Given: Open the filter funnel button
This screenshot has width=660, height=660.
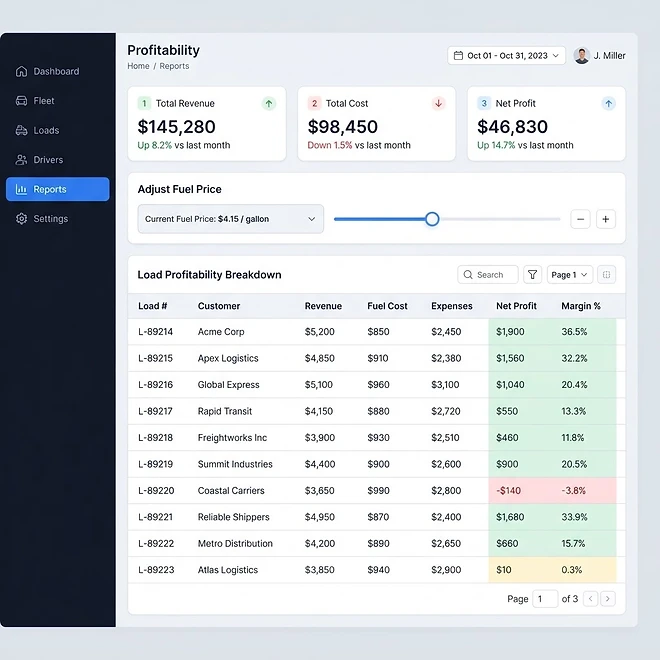Looking at the screenshot, I should coord(532,274).
